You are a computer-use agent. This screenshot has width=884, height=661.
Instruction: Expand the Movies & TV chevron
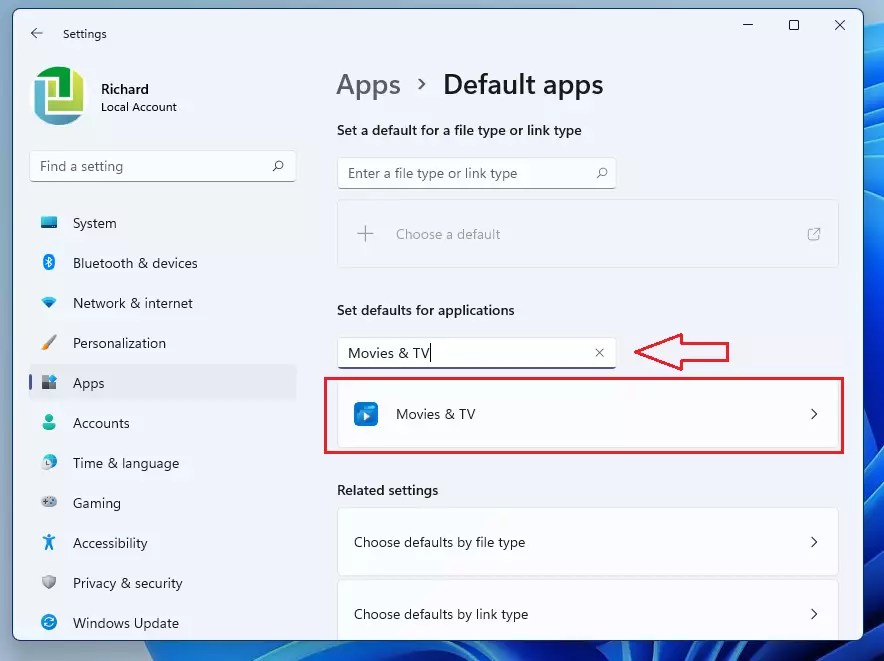tap(814, 414)
